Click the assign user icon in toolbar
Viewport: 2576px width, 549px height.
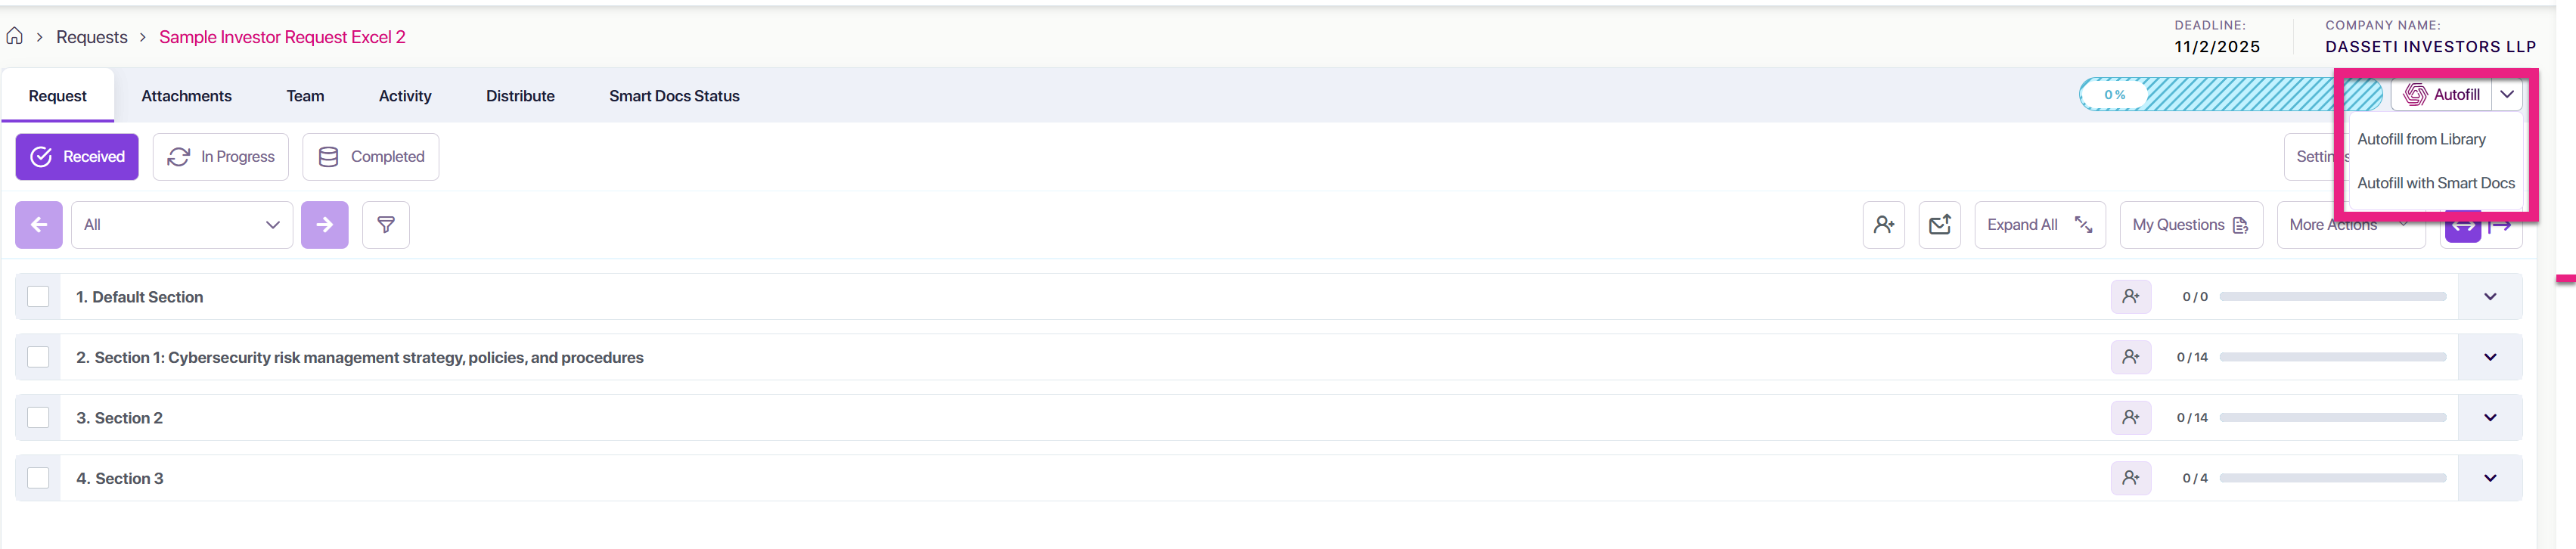click(x=1884, y=224)
